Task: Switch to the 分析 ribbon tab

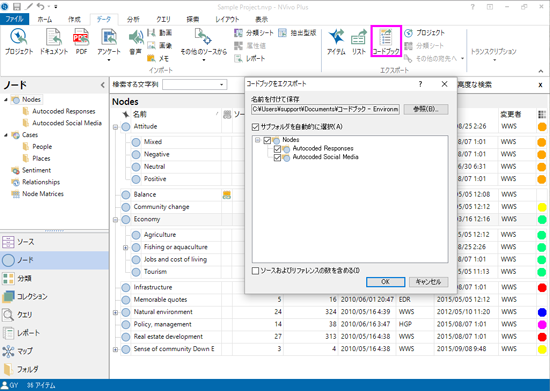Action: point(133,19)
